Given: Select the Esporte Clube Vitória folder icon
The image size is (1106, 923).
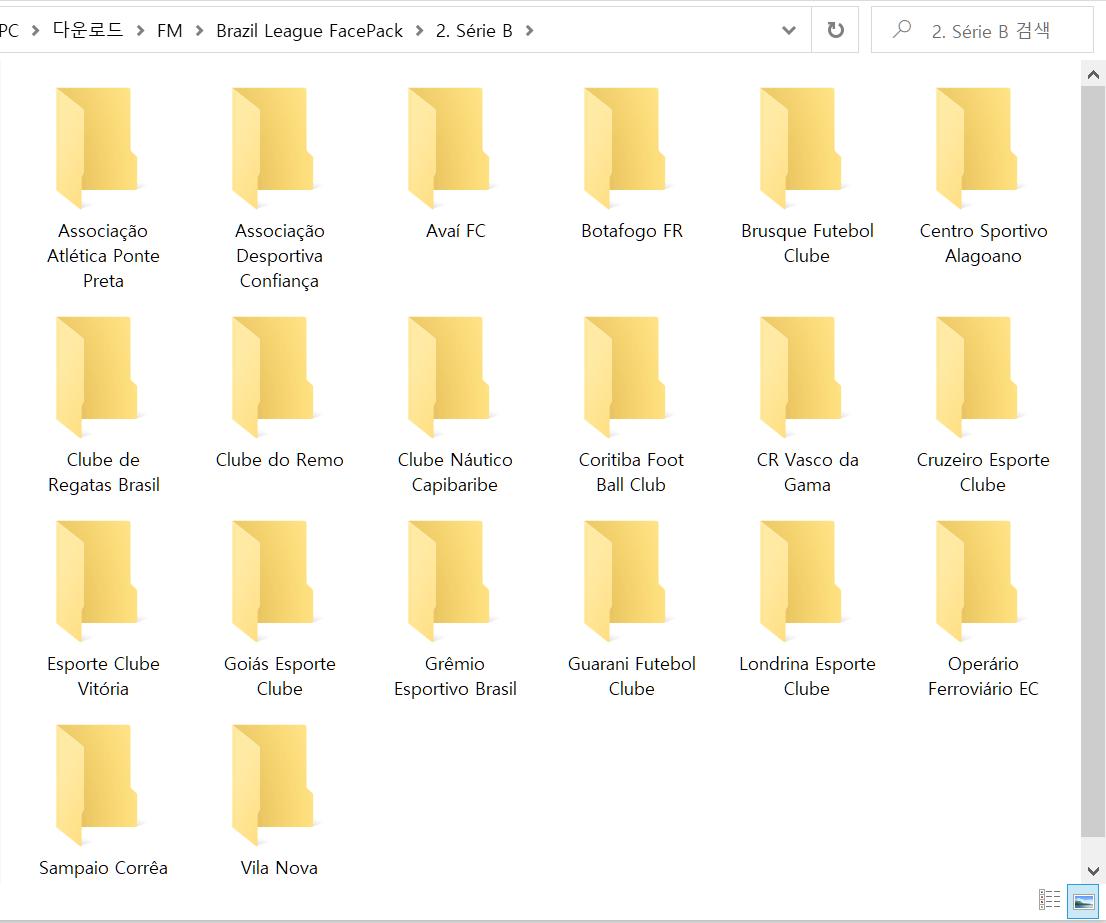Looking at the screenshot, I should (97, 580).
